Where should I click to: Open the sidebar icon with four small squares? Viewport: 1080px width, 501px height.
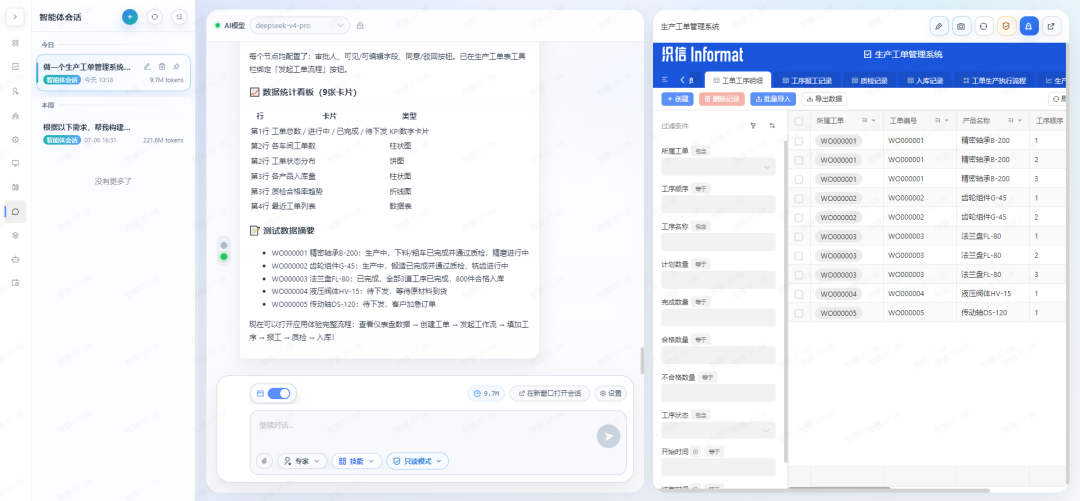[x=15, y=43]
